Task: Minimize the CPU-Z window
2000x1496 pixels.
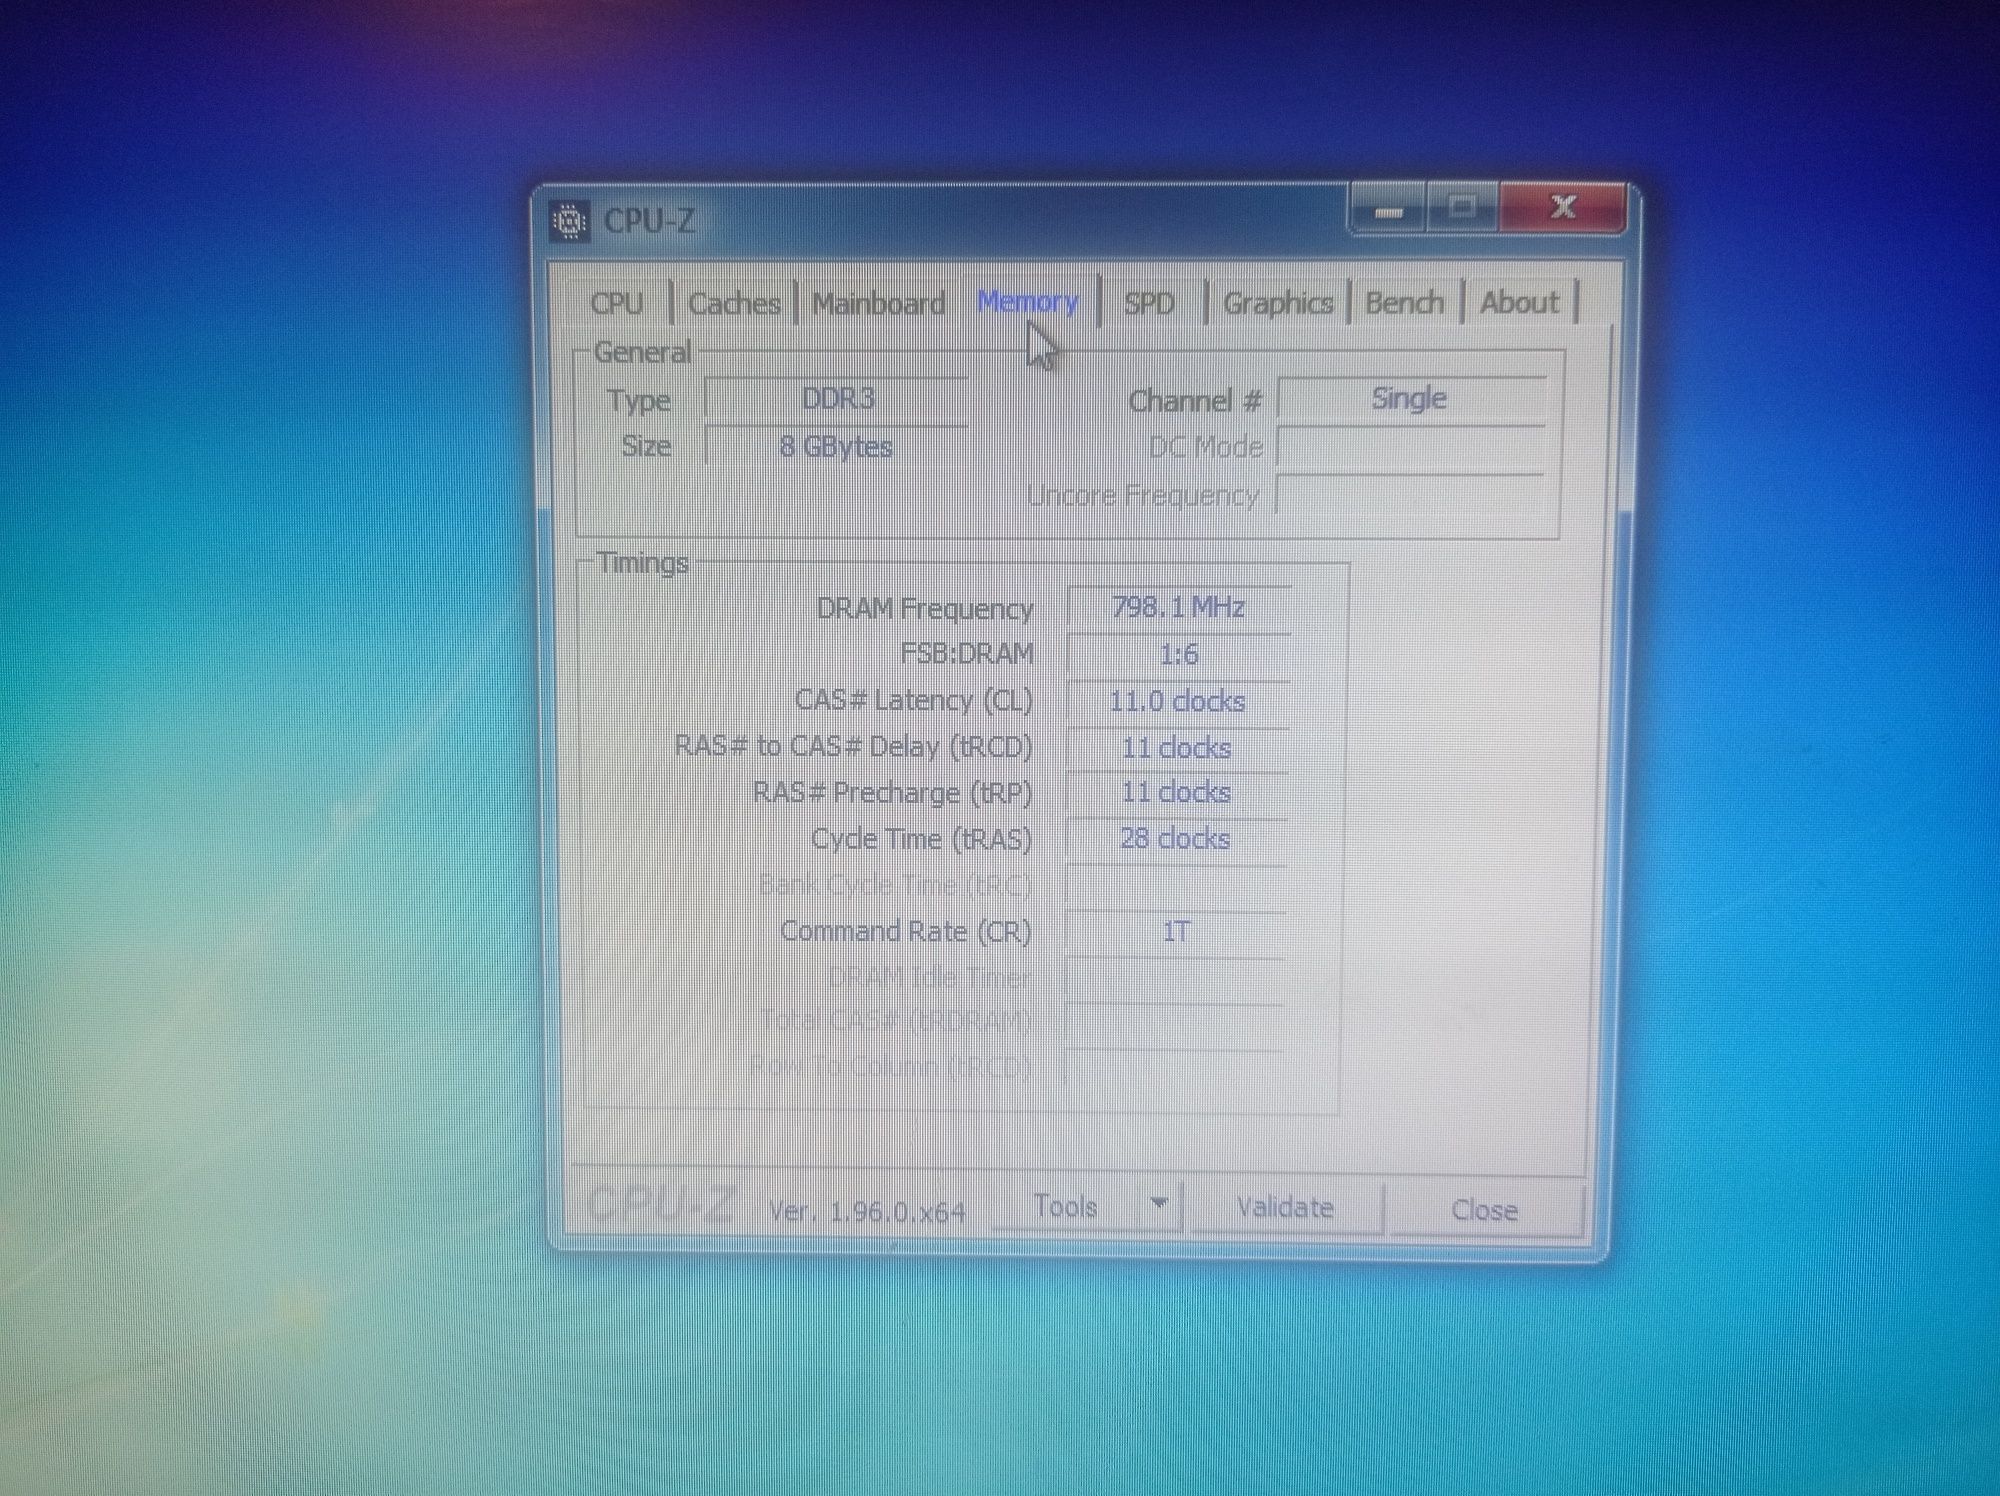Action: coord(1388,210)
